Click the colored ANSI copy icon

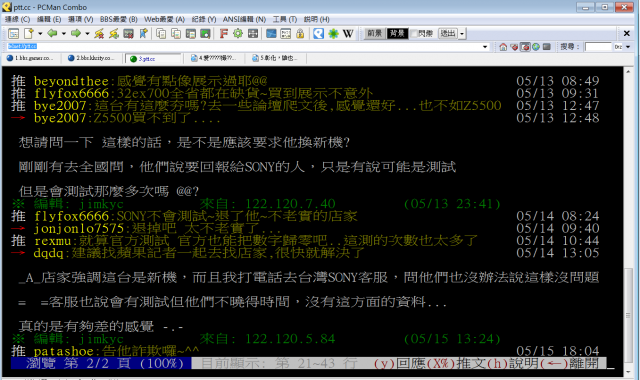[176, 33]
